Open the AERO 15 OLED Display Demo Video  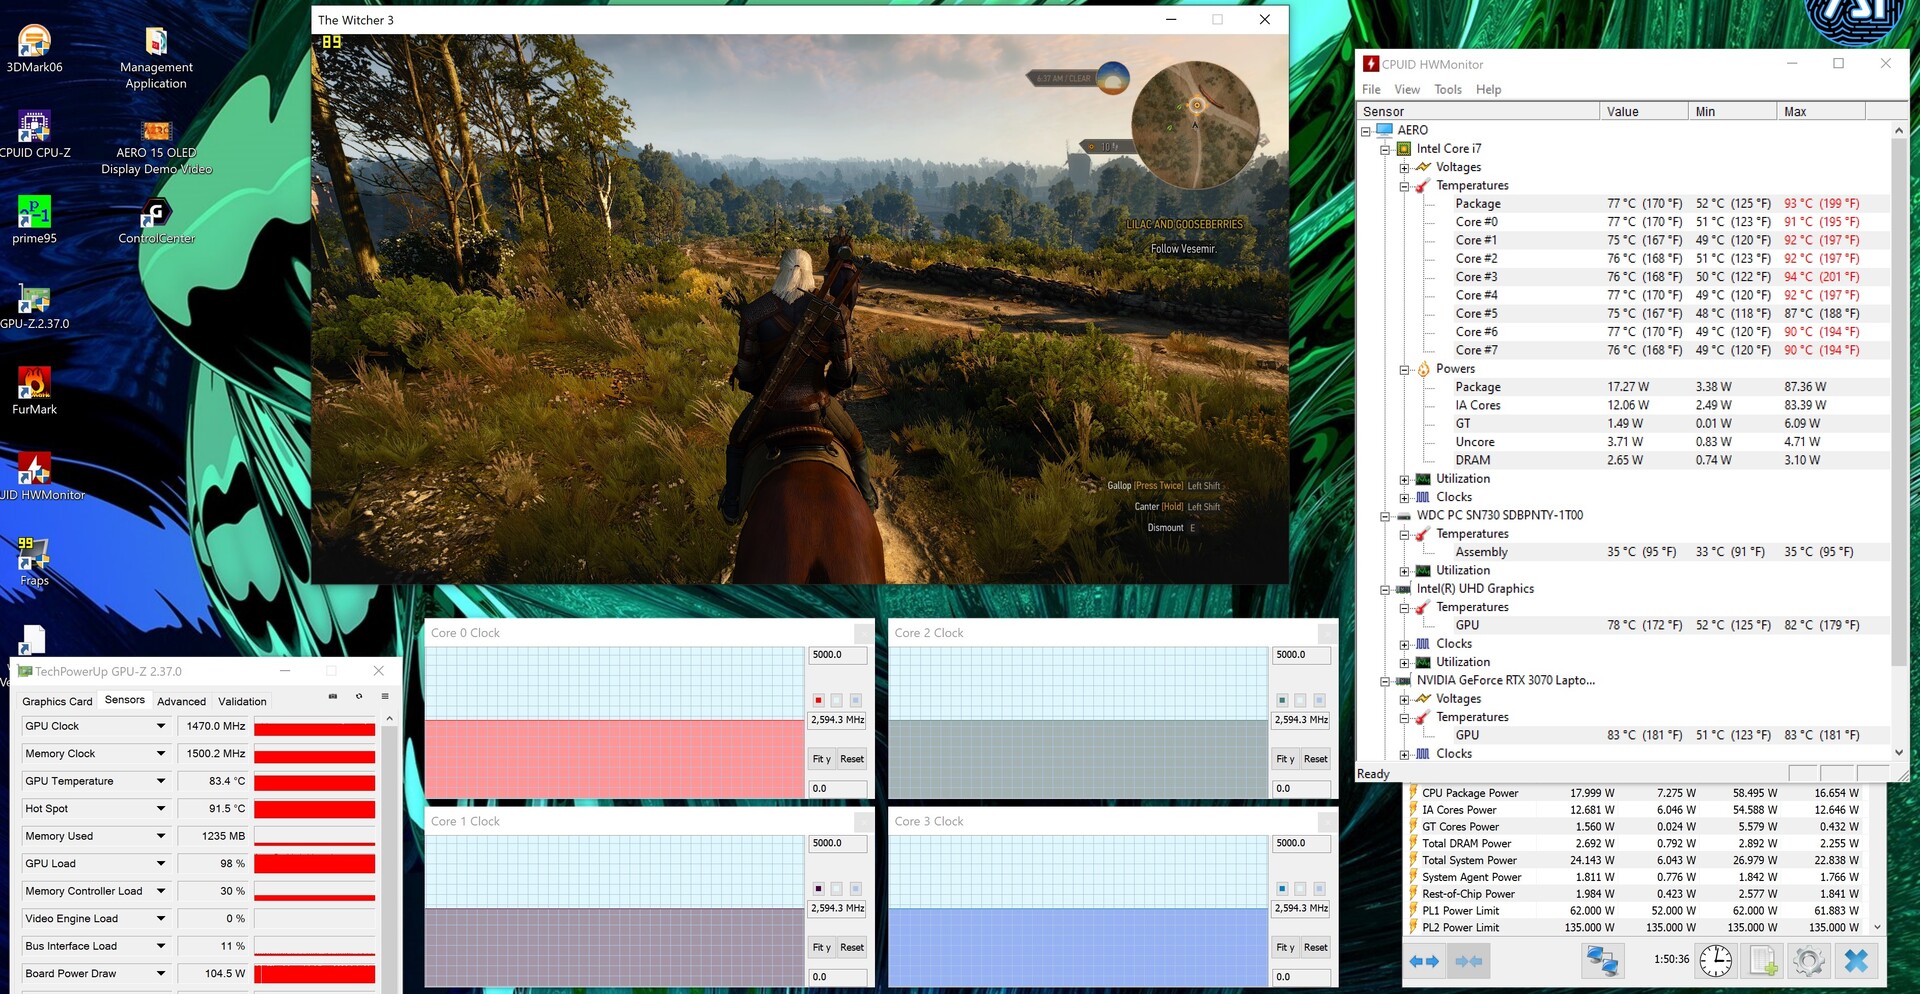(x=156, y=146)
